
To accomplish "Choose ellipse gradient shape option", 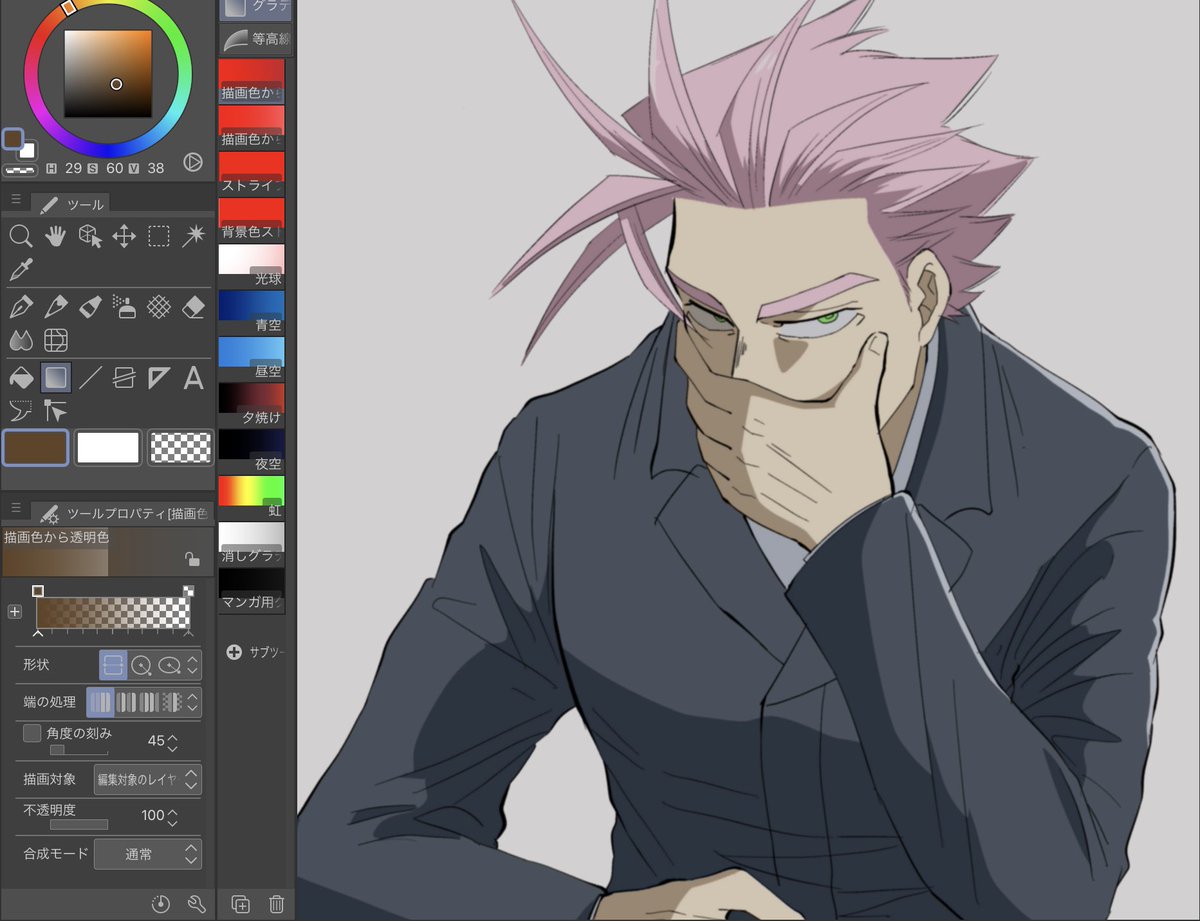I will (x=169, y=664).
